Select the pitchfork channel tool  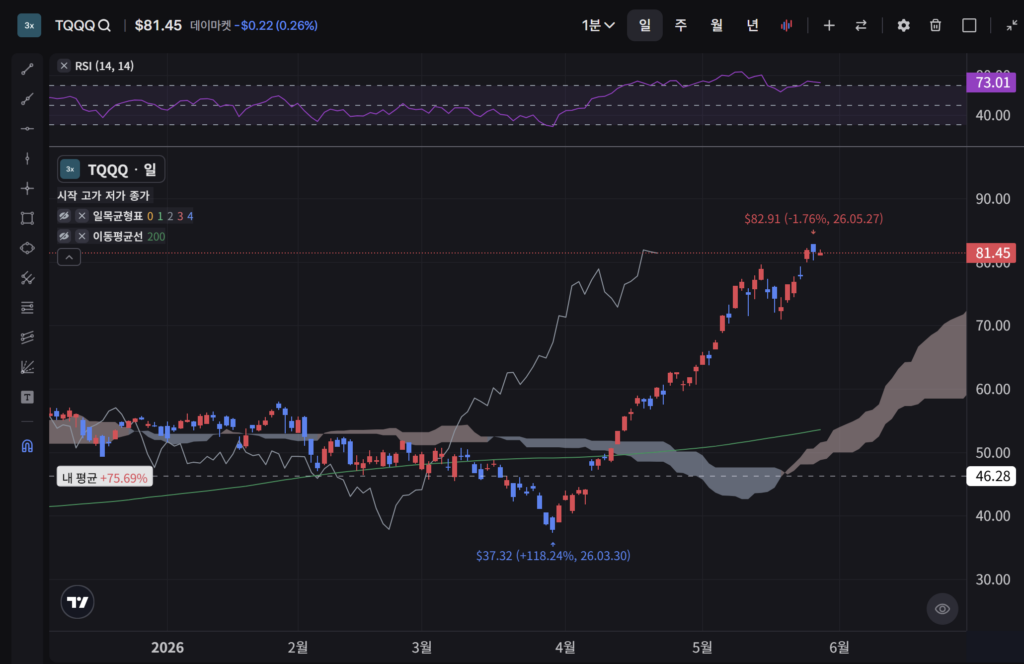(27, 338)
